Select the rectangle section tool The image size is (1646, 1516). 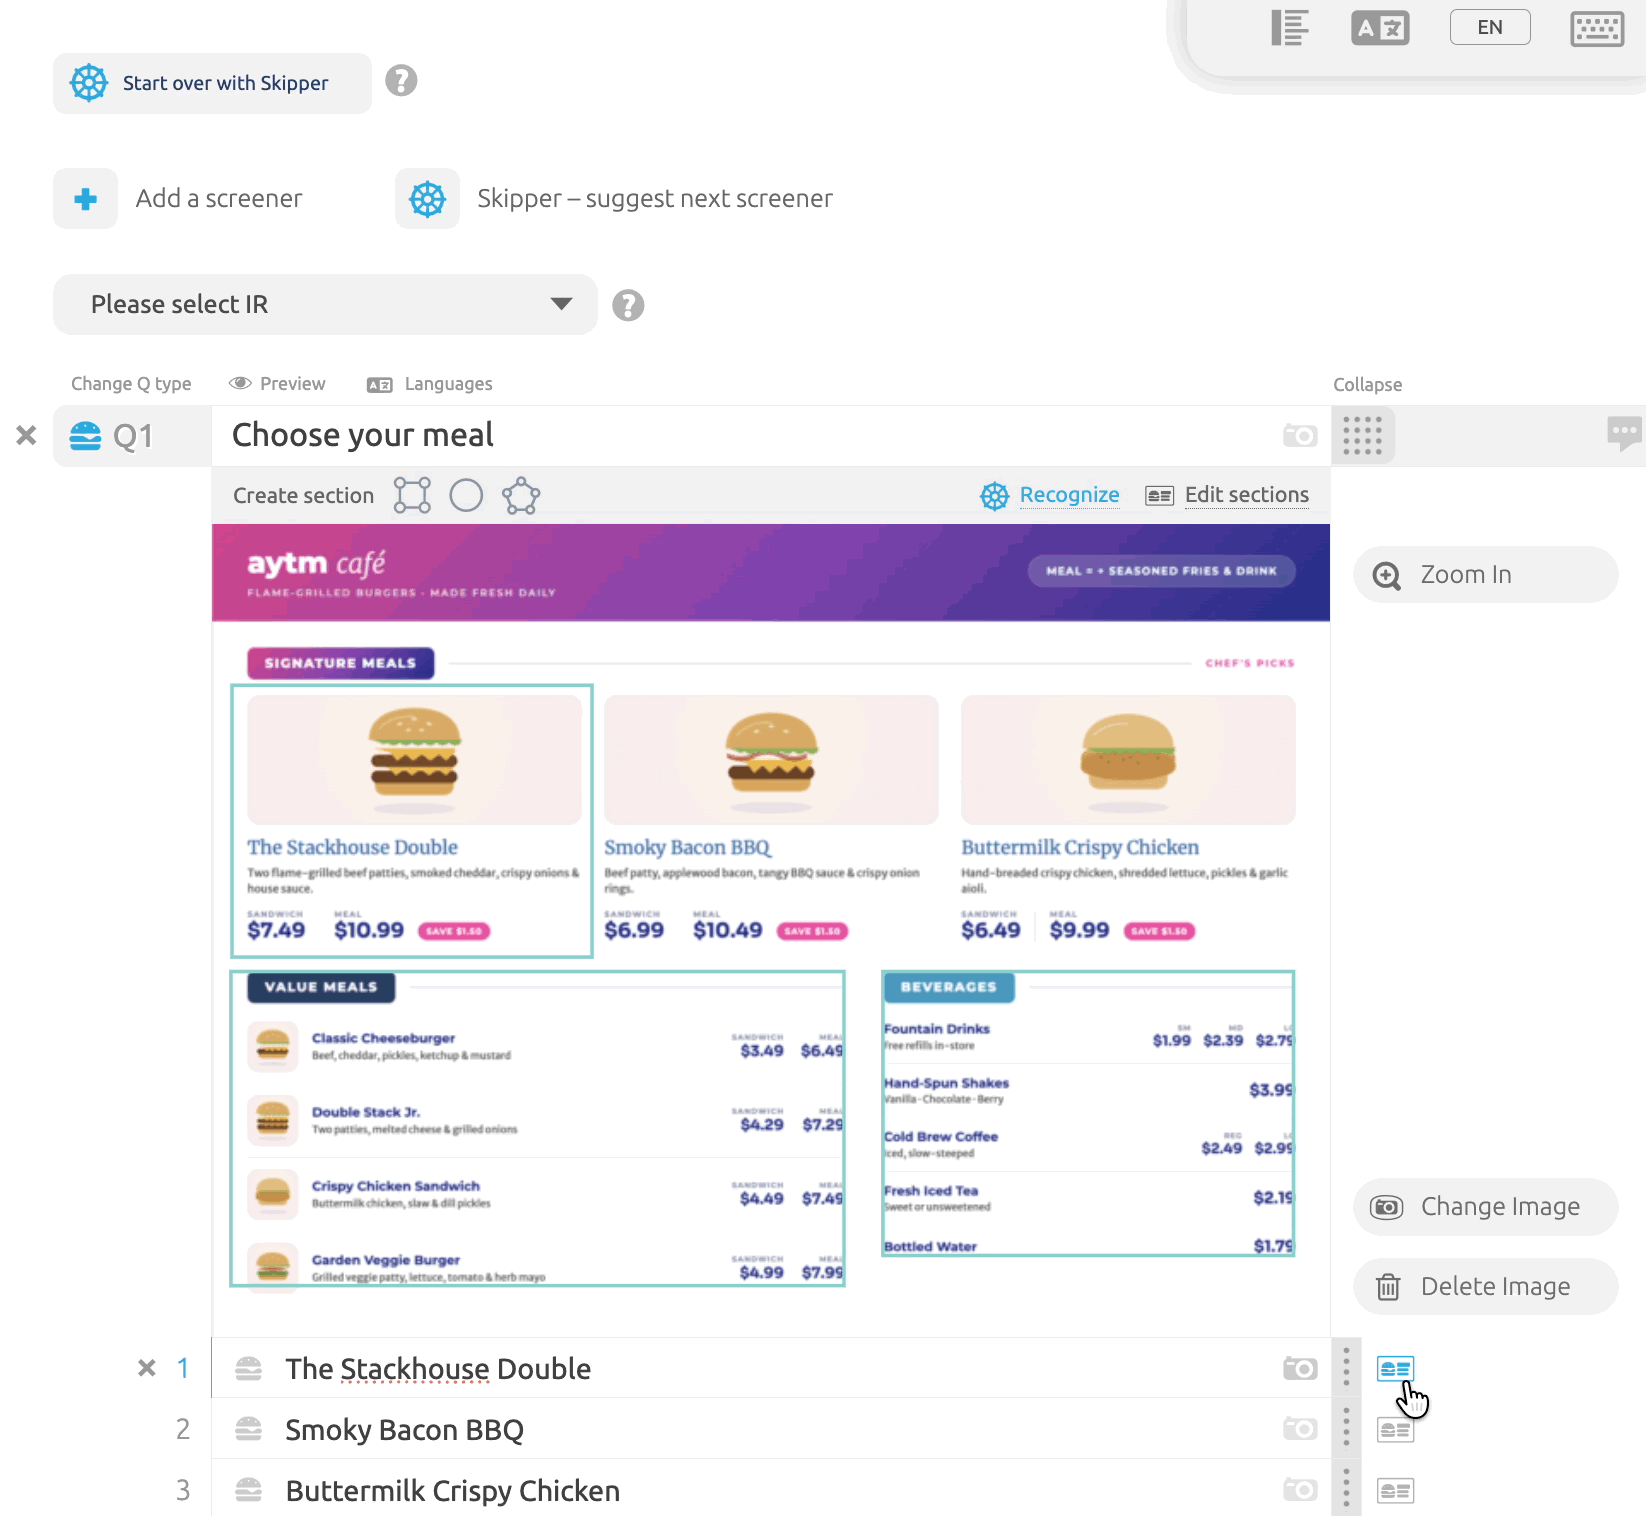[x=412, y=495]
